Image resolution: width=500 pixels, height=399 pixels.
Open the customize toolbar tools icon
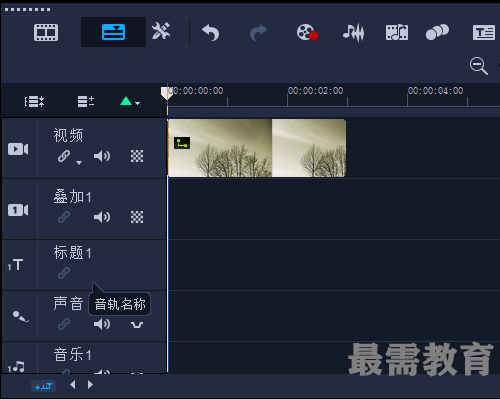(x=161, y=31)
